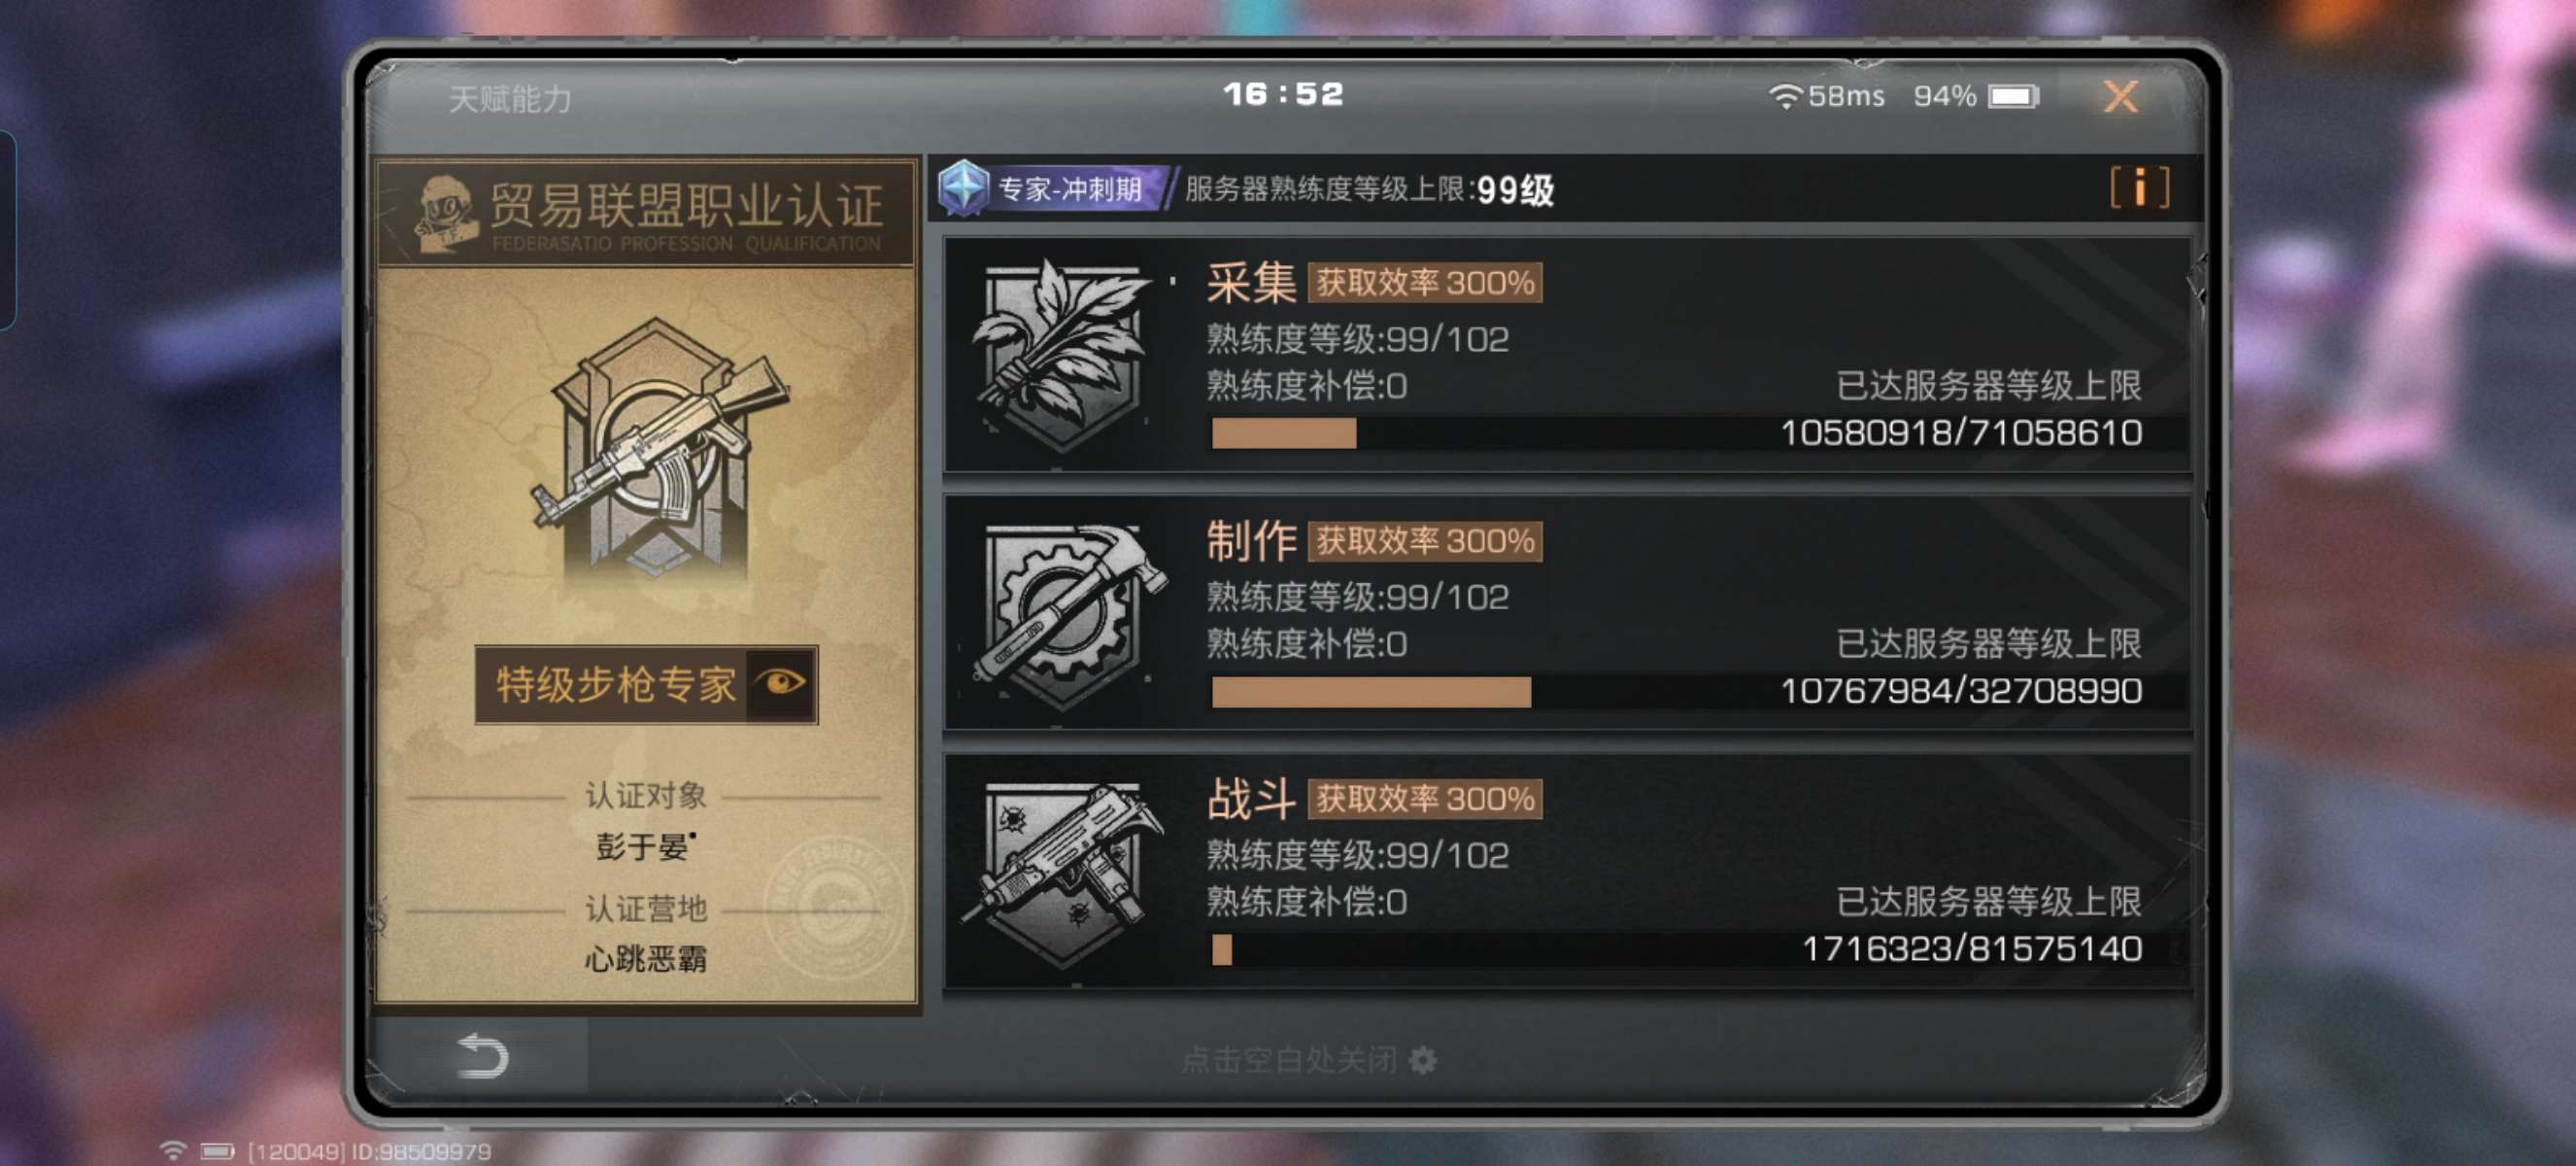Click the 专家-冲刺期 diamond badge icon
Screen dimensions: 2576x1166
(x=963, y=188)
